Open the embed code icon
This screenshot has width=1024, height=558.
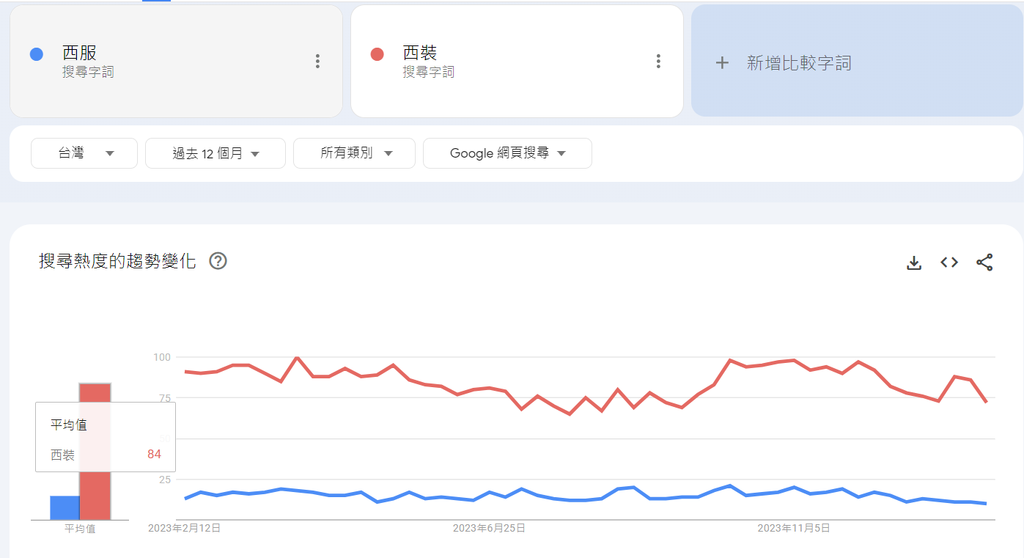click(x=949, y=262)
